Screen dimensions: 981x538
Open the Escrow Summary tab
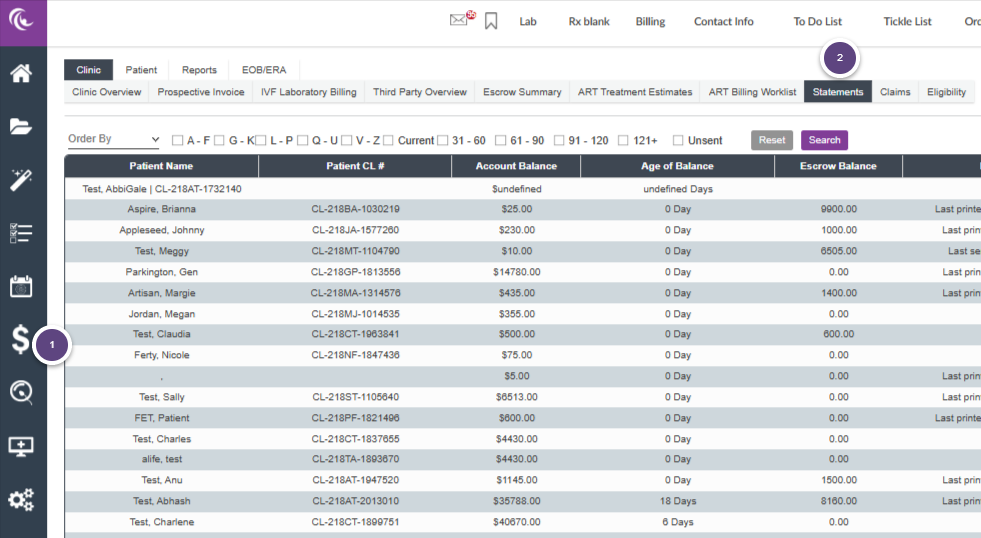(x=521, y=92)
